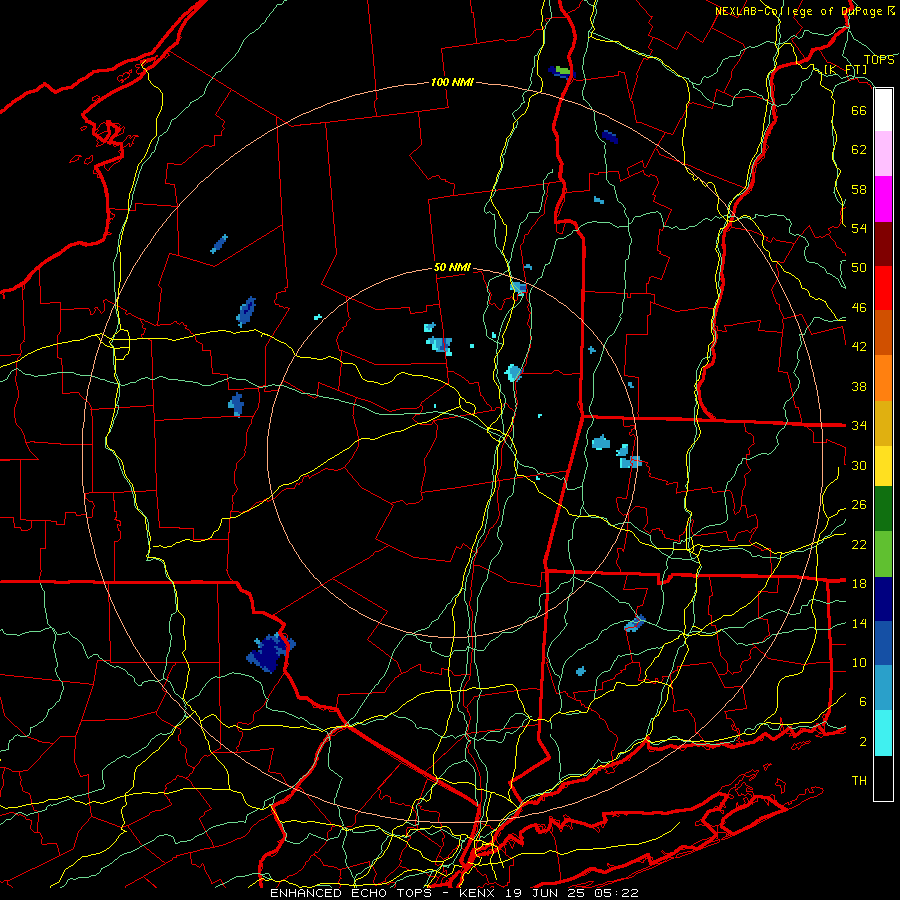The height and width of the screenshot is (900, 900).
Task: Select the bright red legend swatch
Action: point(883,288)
